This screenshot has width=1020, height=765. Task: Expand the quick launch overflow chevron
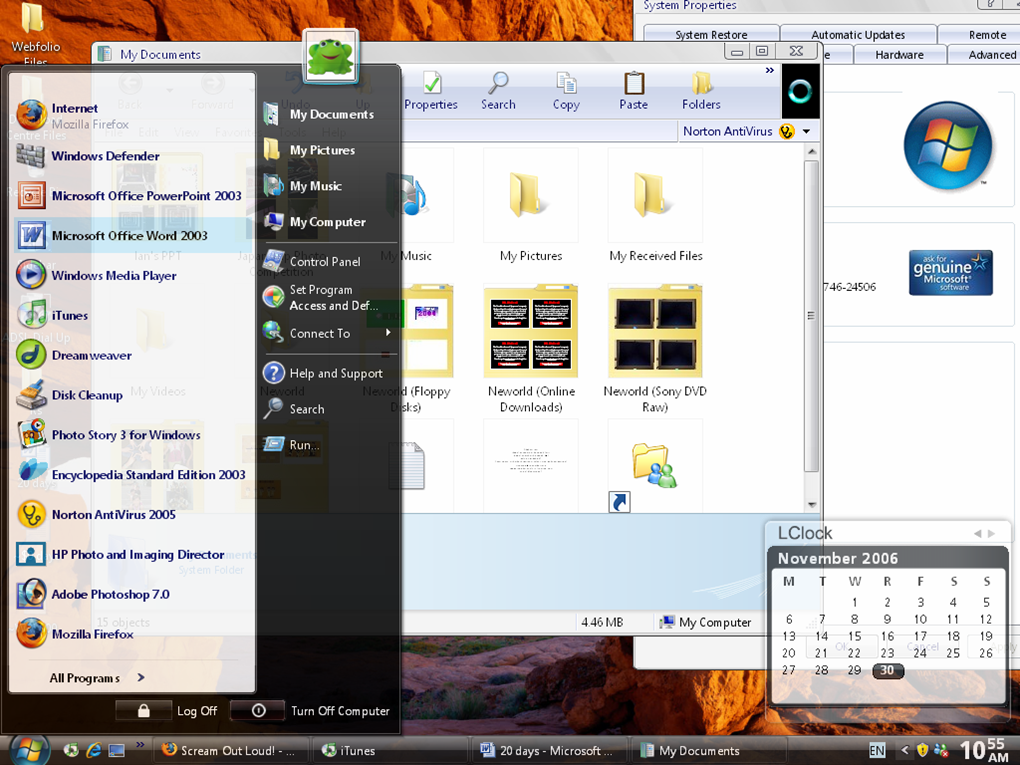click(x=140, y=744)
